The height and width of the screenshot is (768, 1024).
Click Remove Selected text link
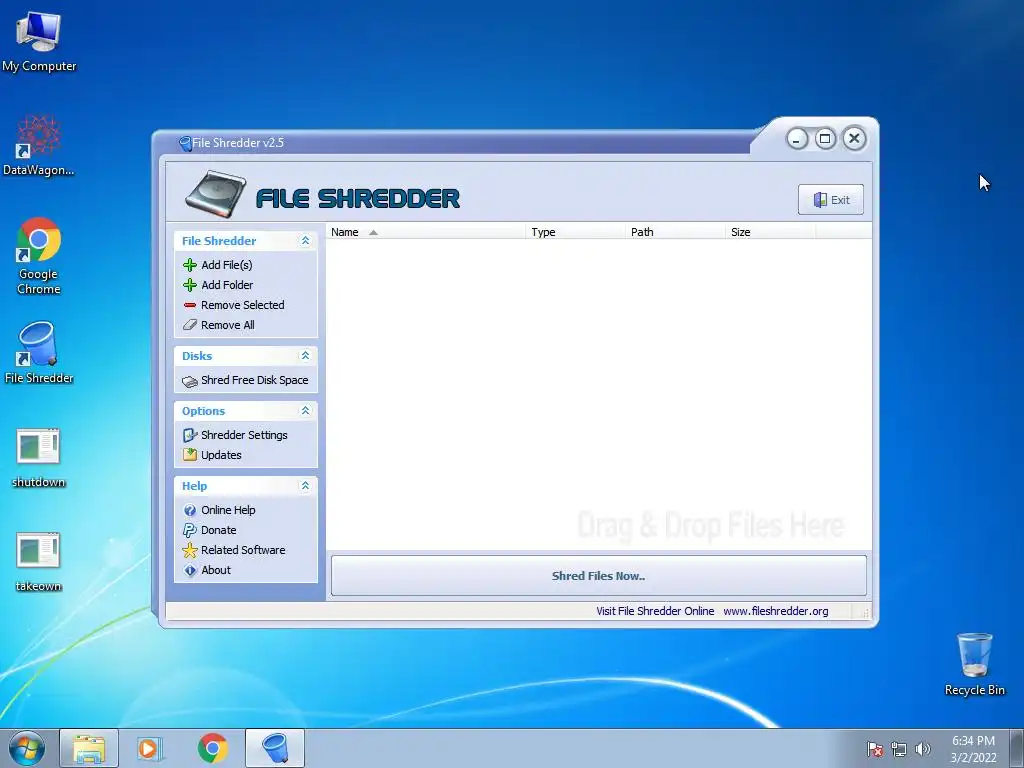(242, 305)
